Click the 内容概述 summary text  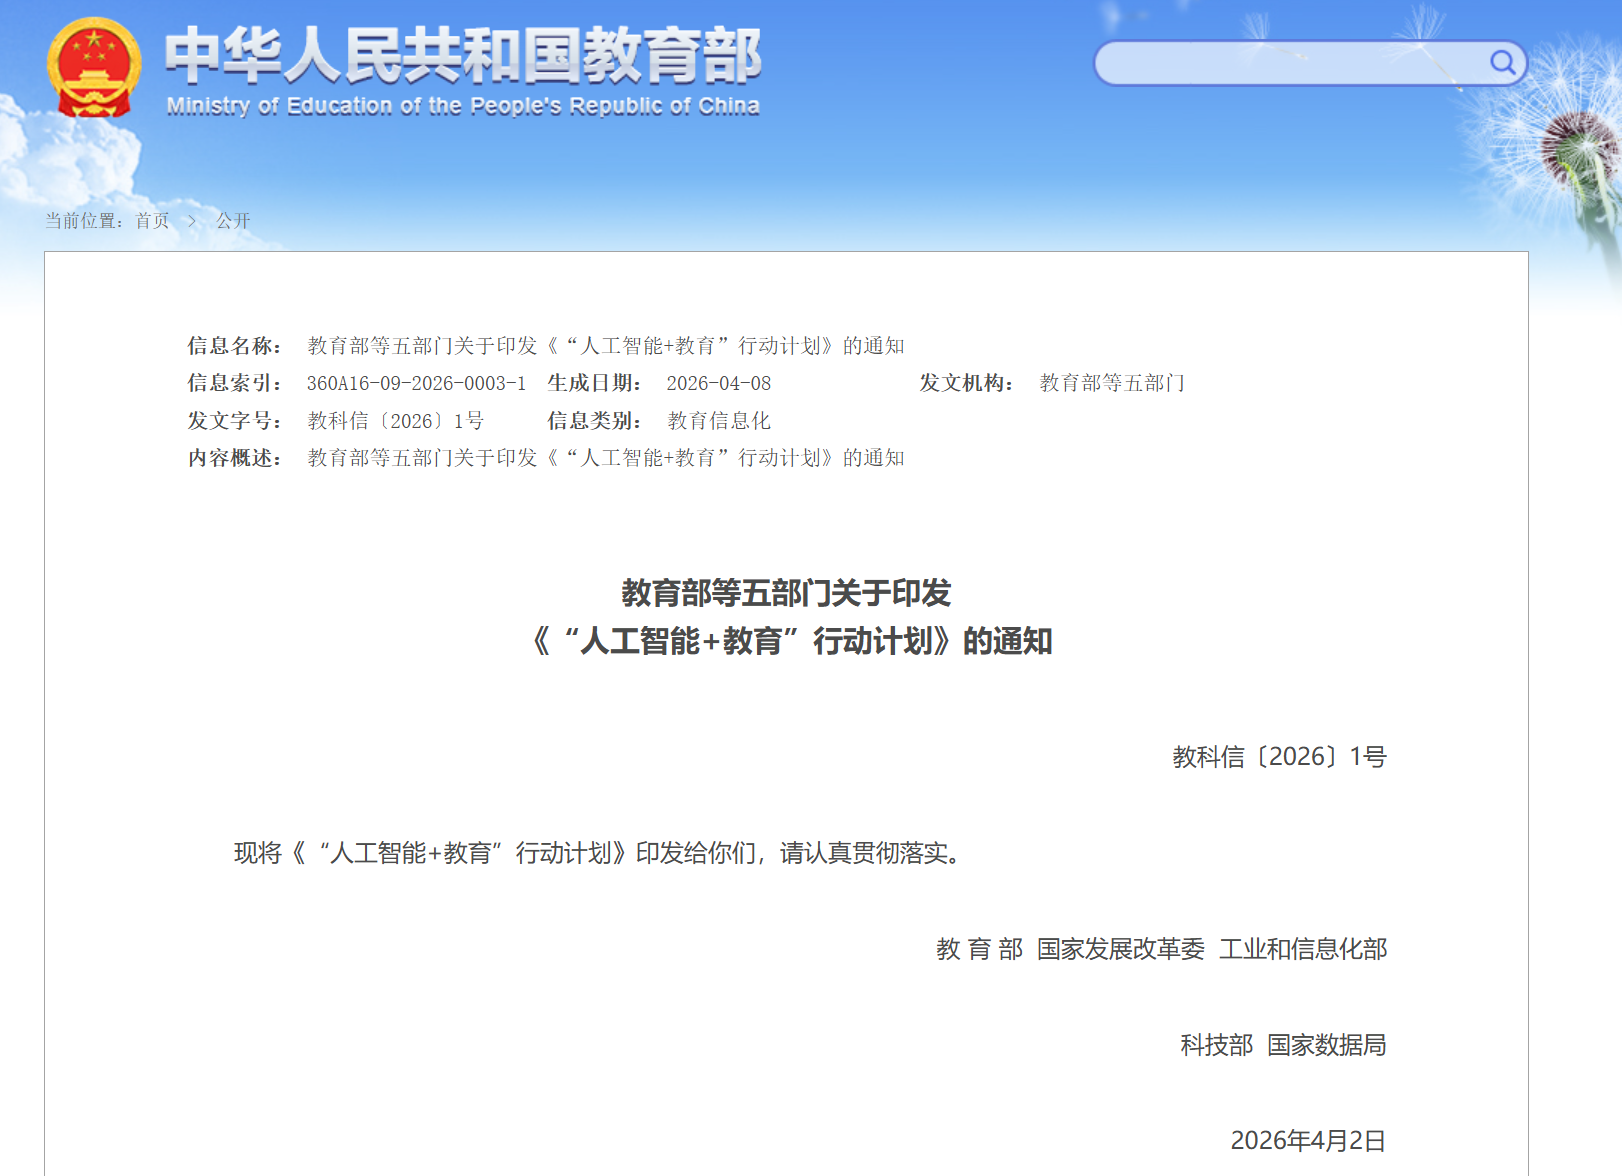pos(605,458)
